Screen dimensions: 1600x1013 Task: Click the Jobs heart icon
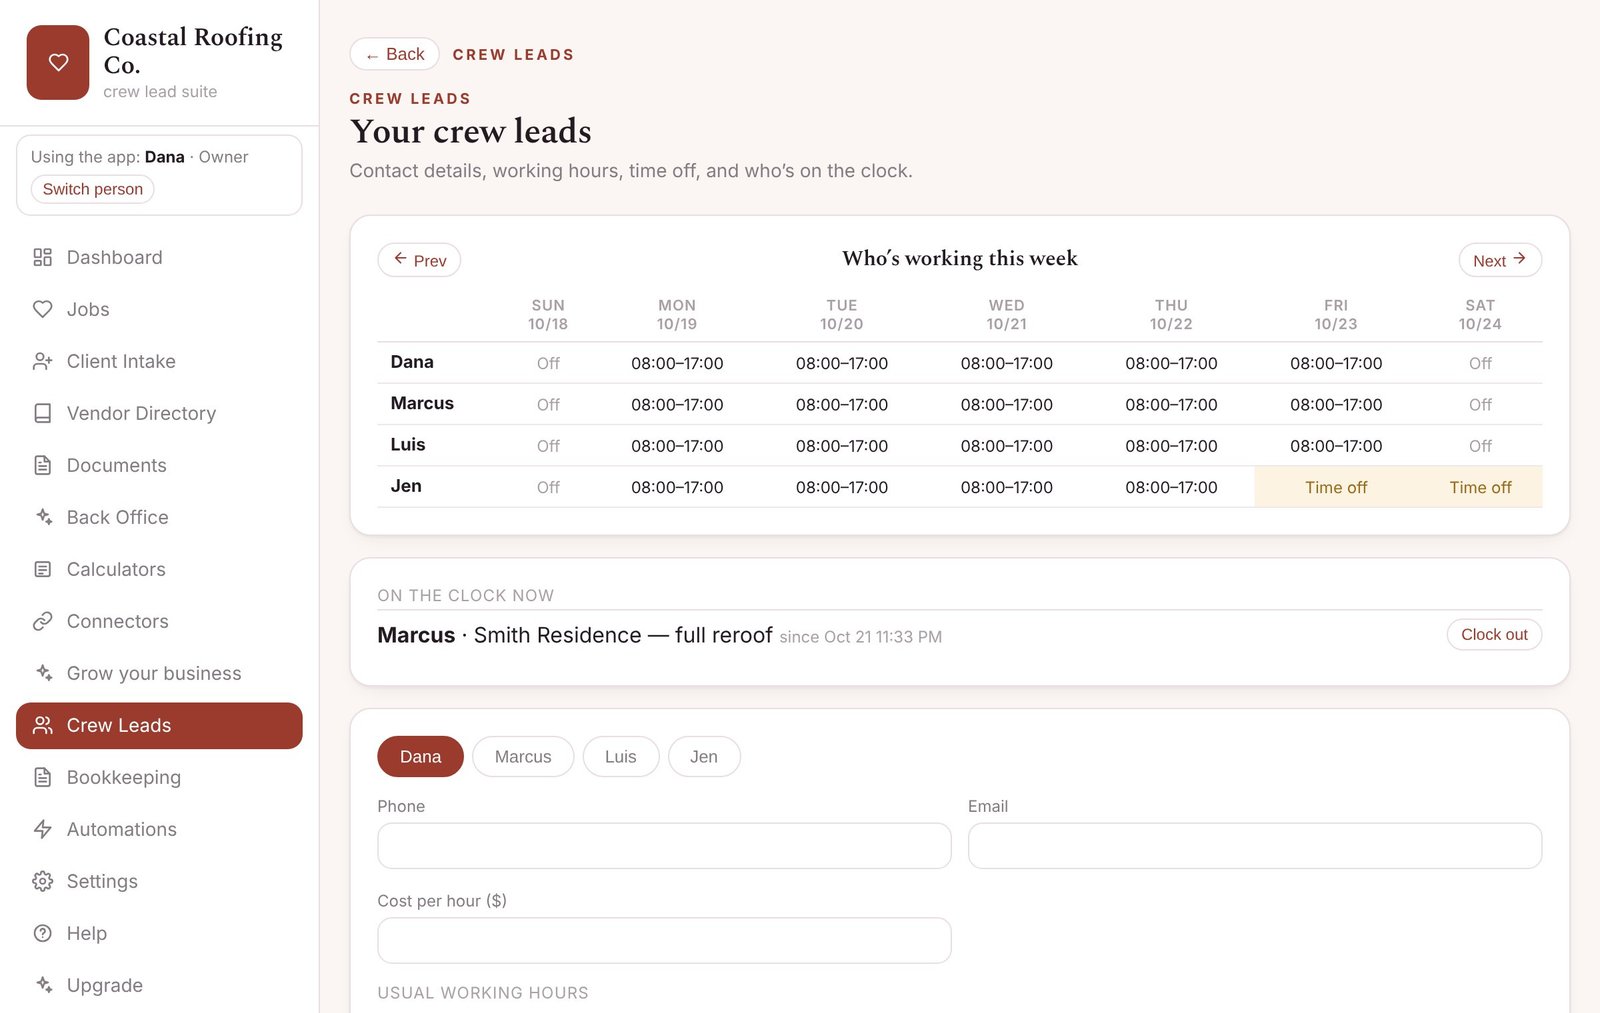click(42, 309)
